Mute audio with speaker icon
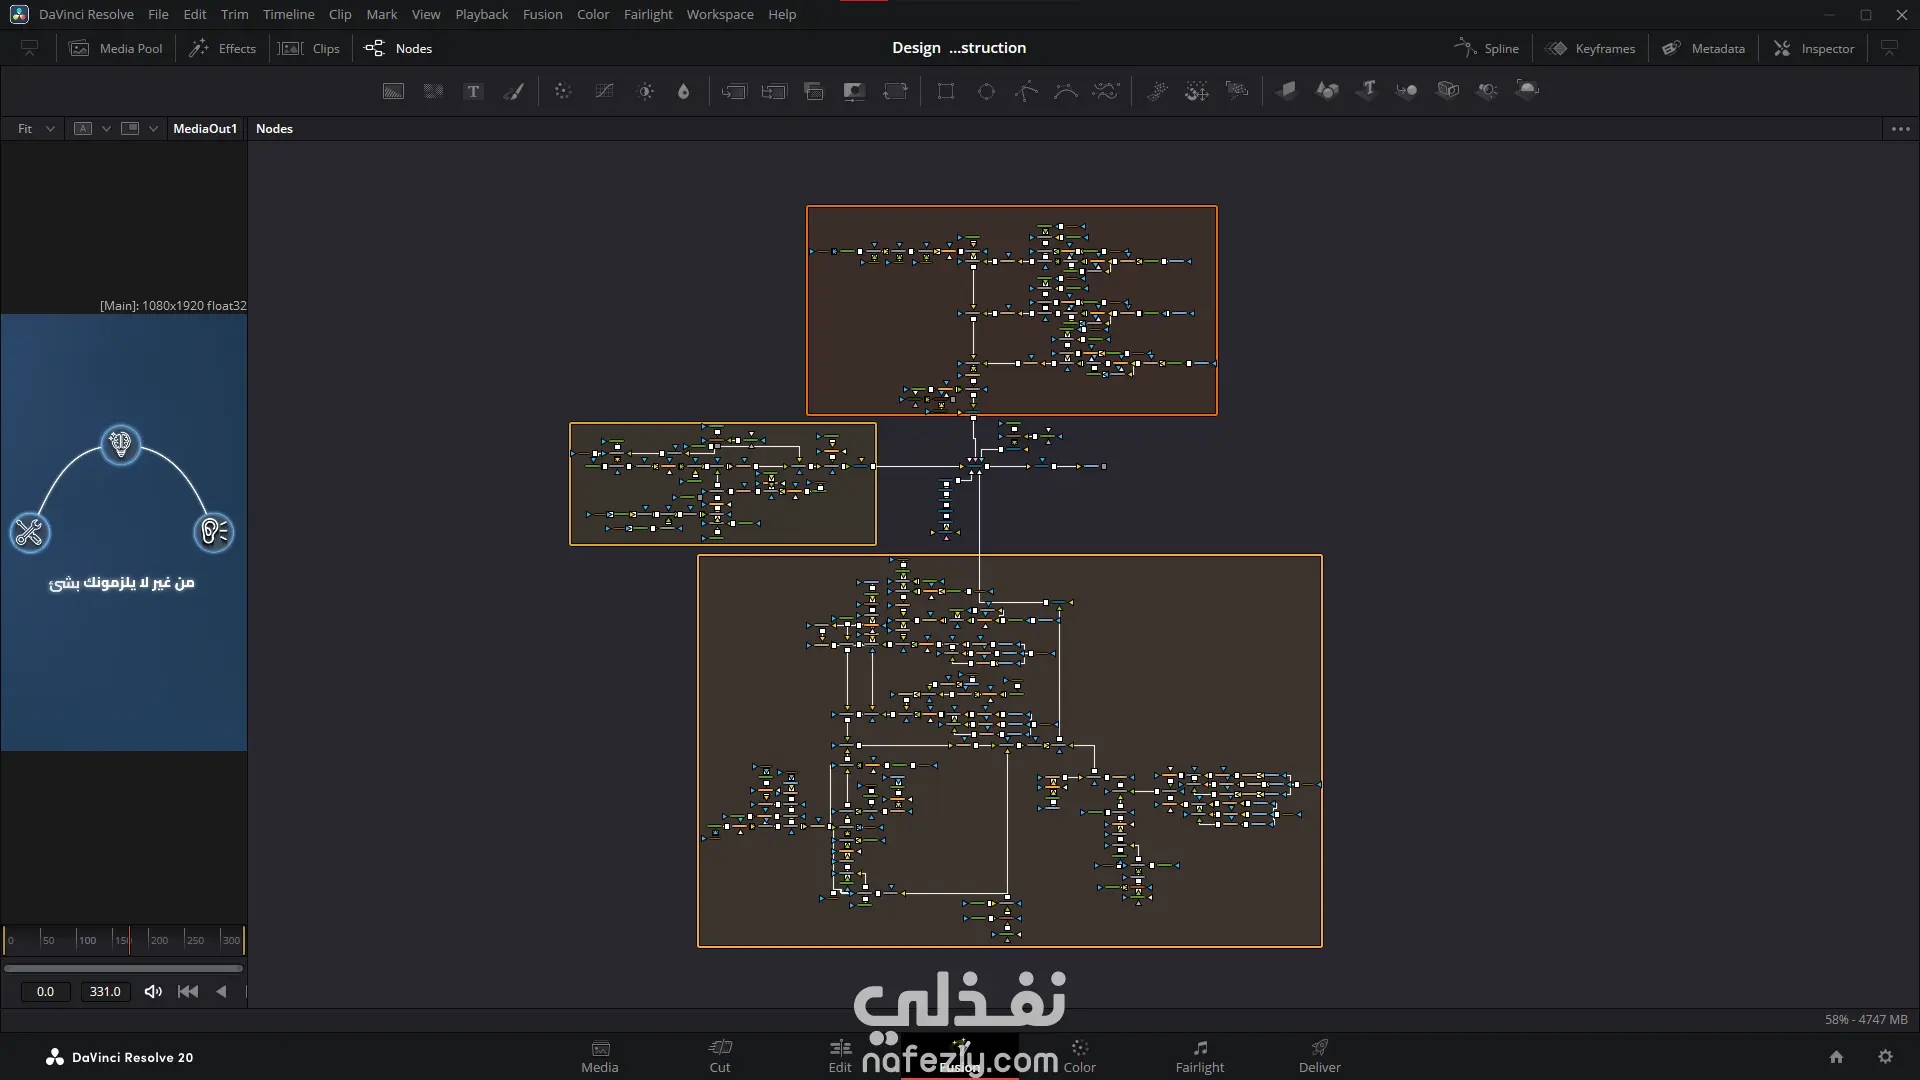The width and height of the screenshot is (1920, 1080). pos(153,991)
